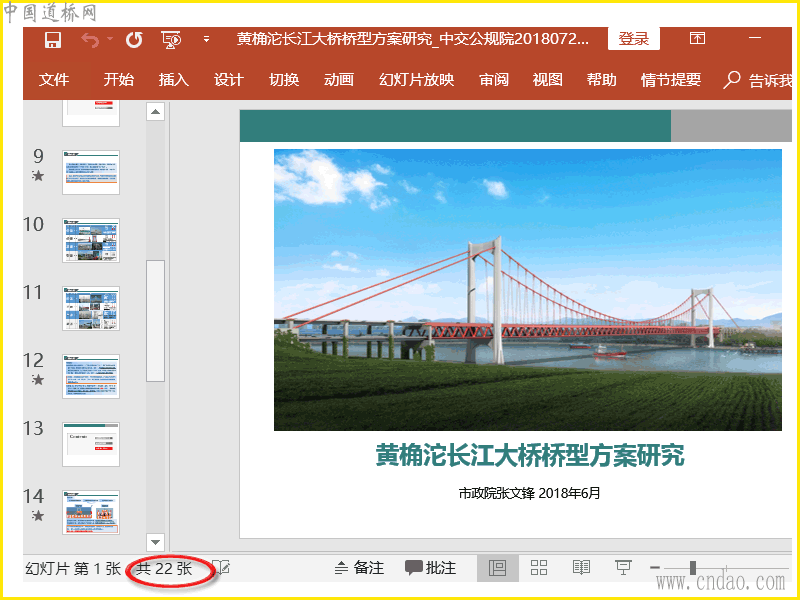800x600 pixels.
Task: Click the 登录 sign-in button
Action: pos(634,39)
